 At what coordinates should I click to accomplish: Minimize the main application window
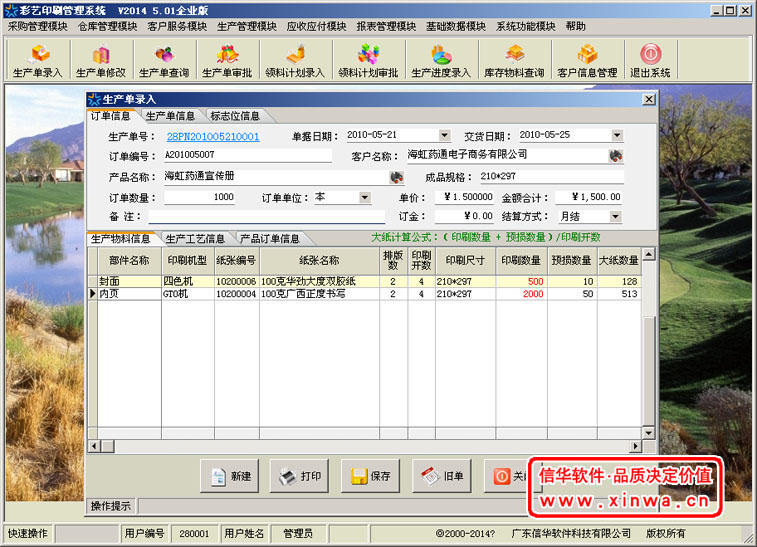716,10
